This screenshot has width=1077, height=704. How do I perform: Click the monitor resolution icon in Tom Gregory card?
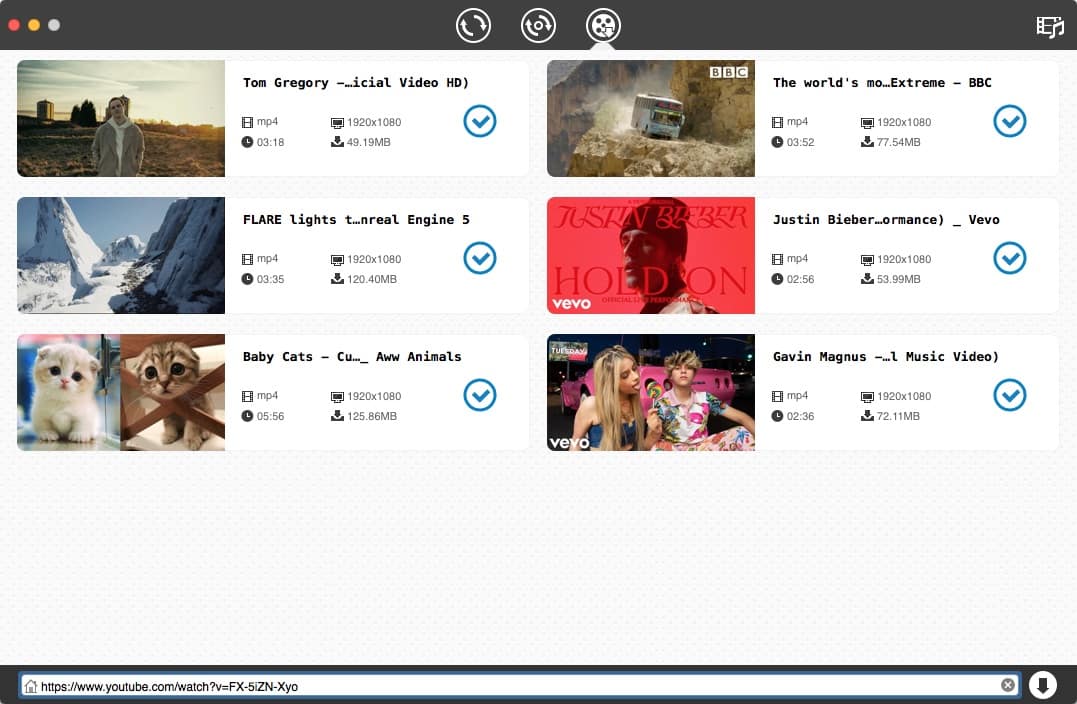[x=337, y=123]
